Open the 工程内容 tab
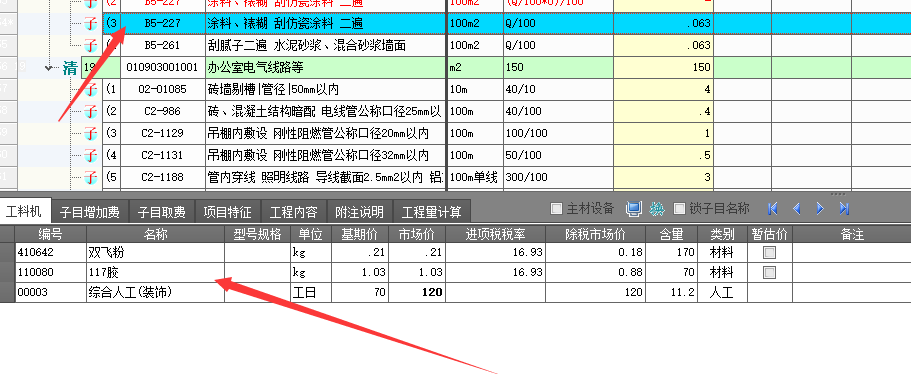The width and height of the screenshot is (911, 388). [294, 212]
